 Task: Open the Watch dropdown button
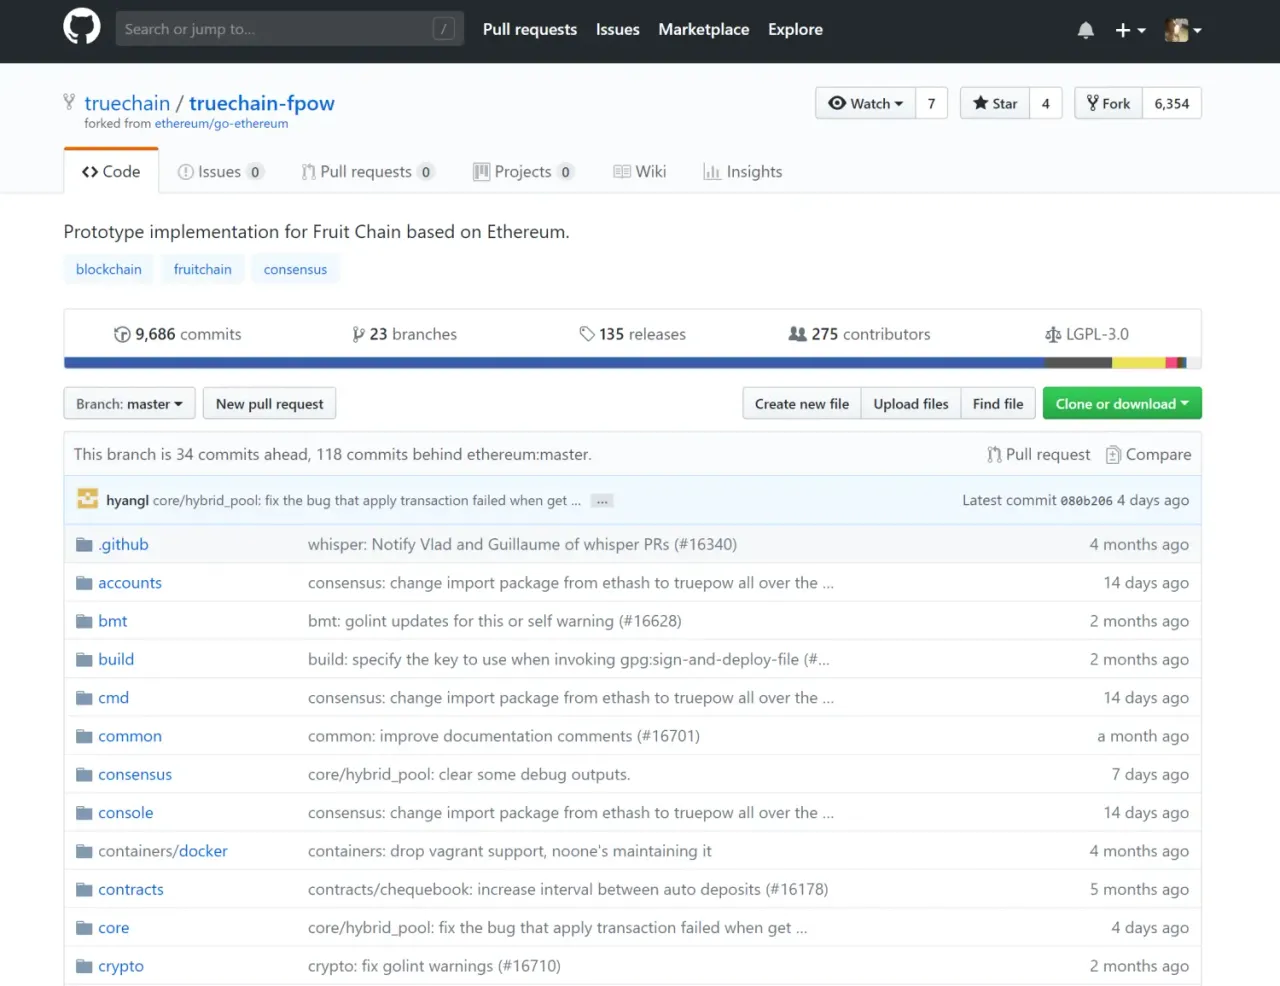[866, 103]
